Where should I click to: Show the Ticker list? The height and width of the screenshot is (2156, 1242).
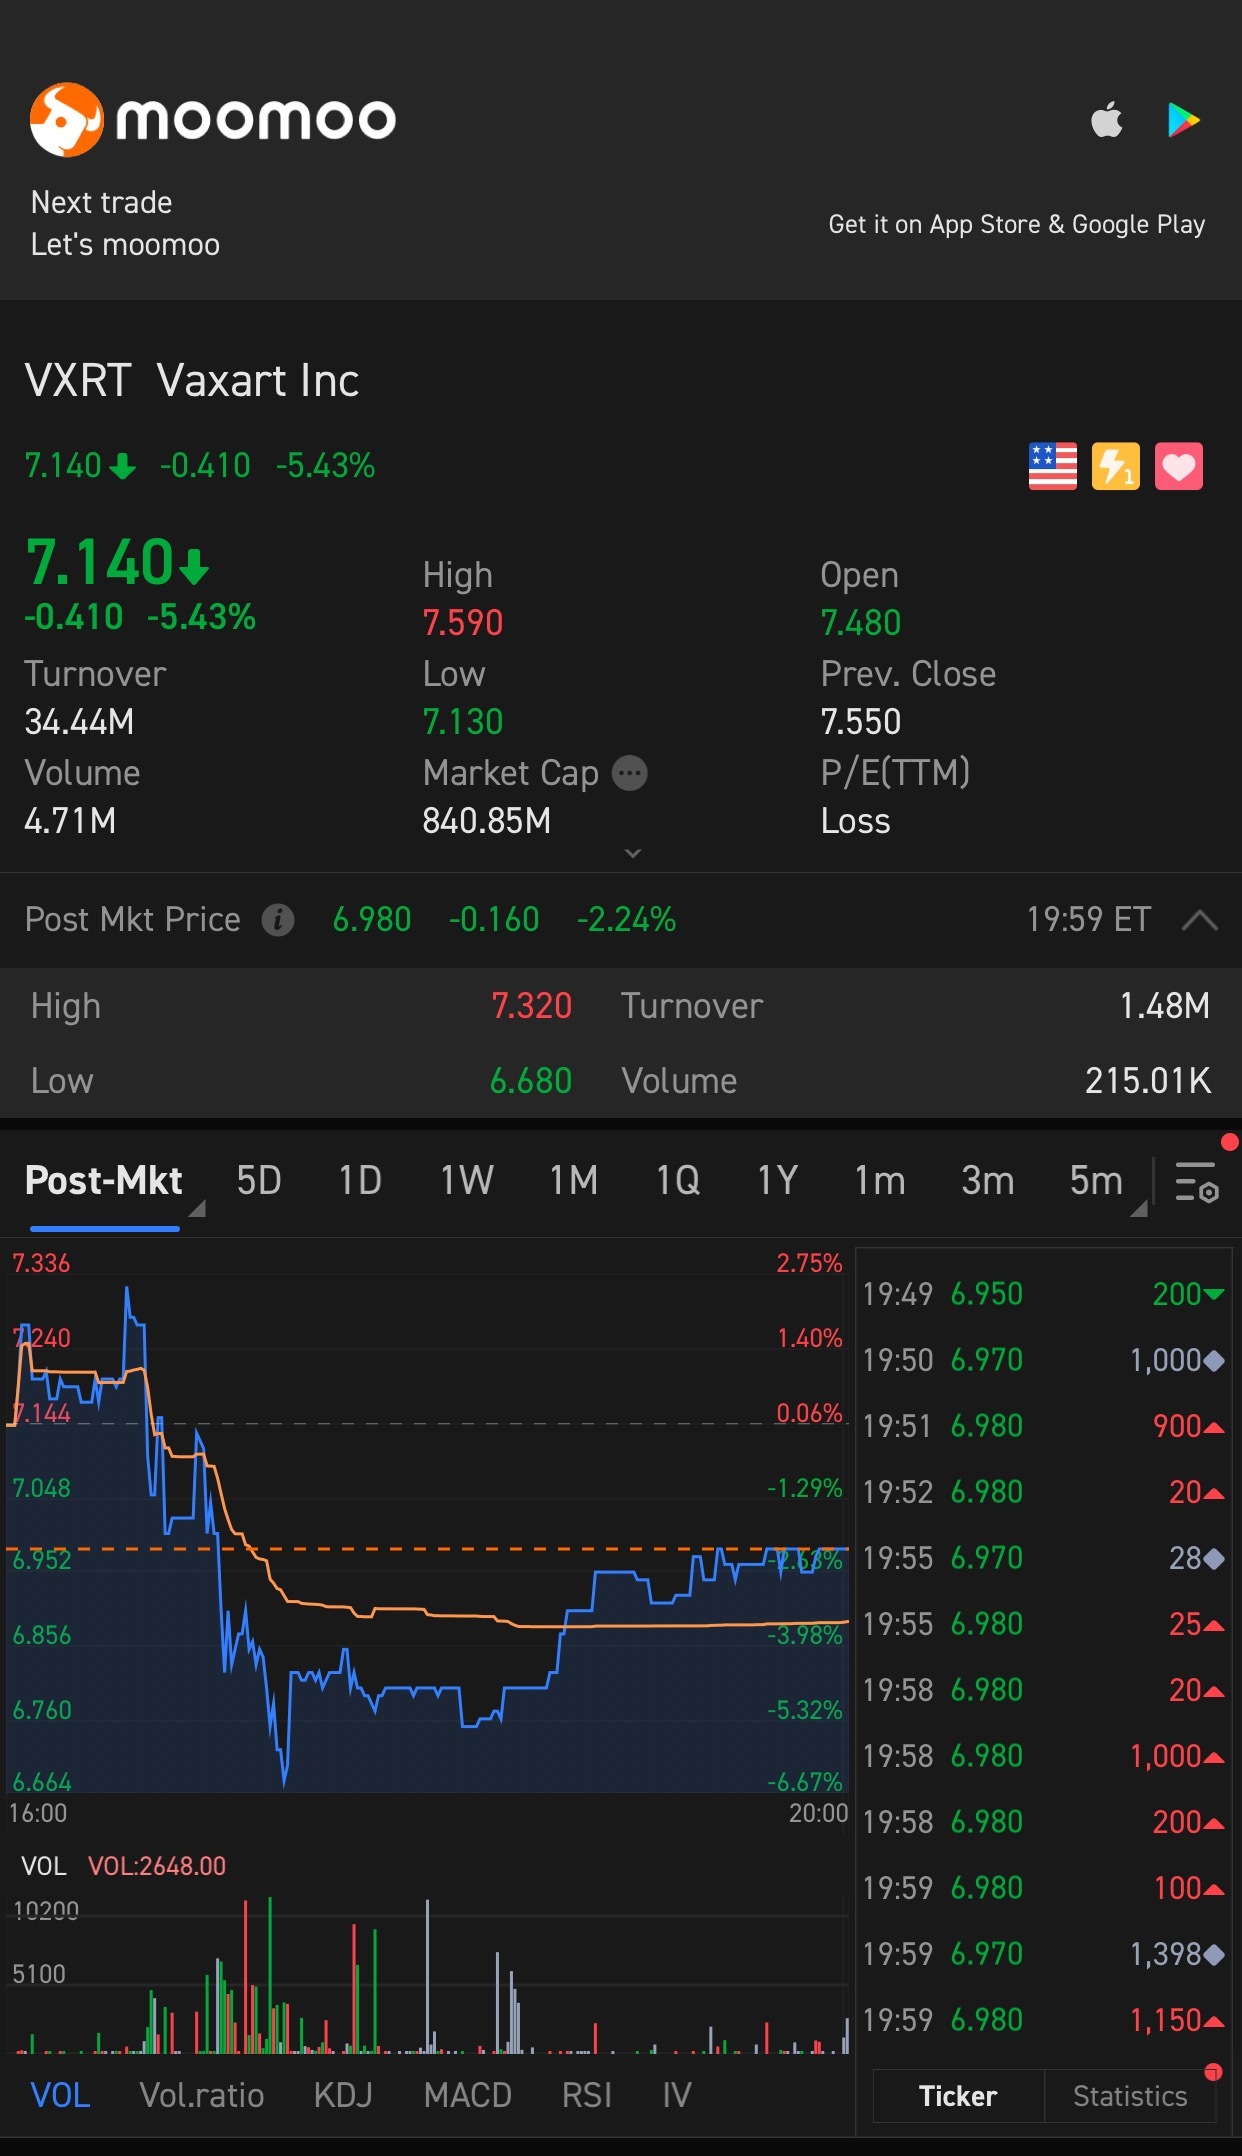click(x=958, y=2096)
